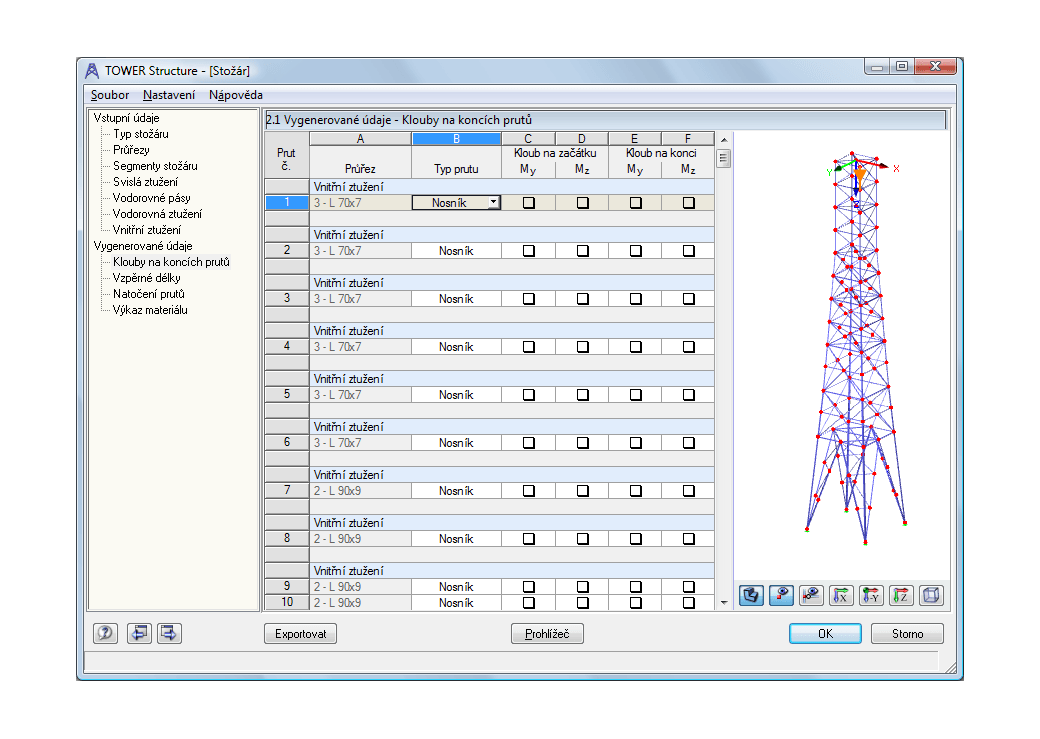Select Vzpěrné délky in the navigation tree
The height and width of the screenshot is (739, 1040).
click(146, 278)
